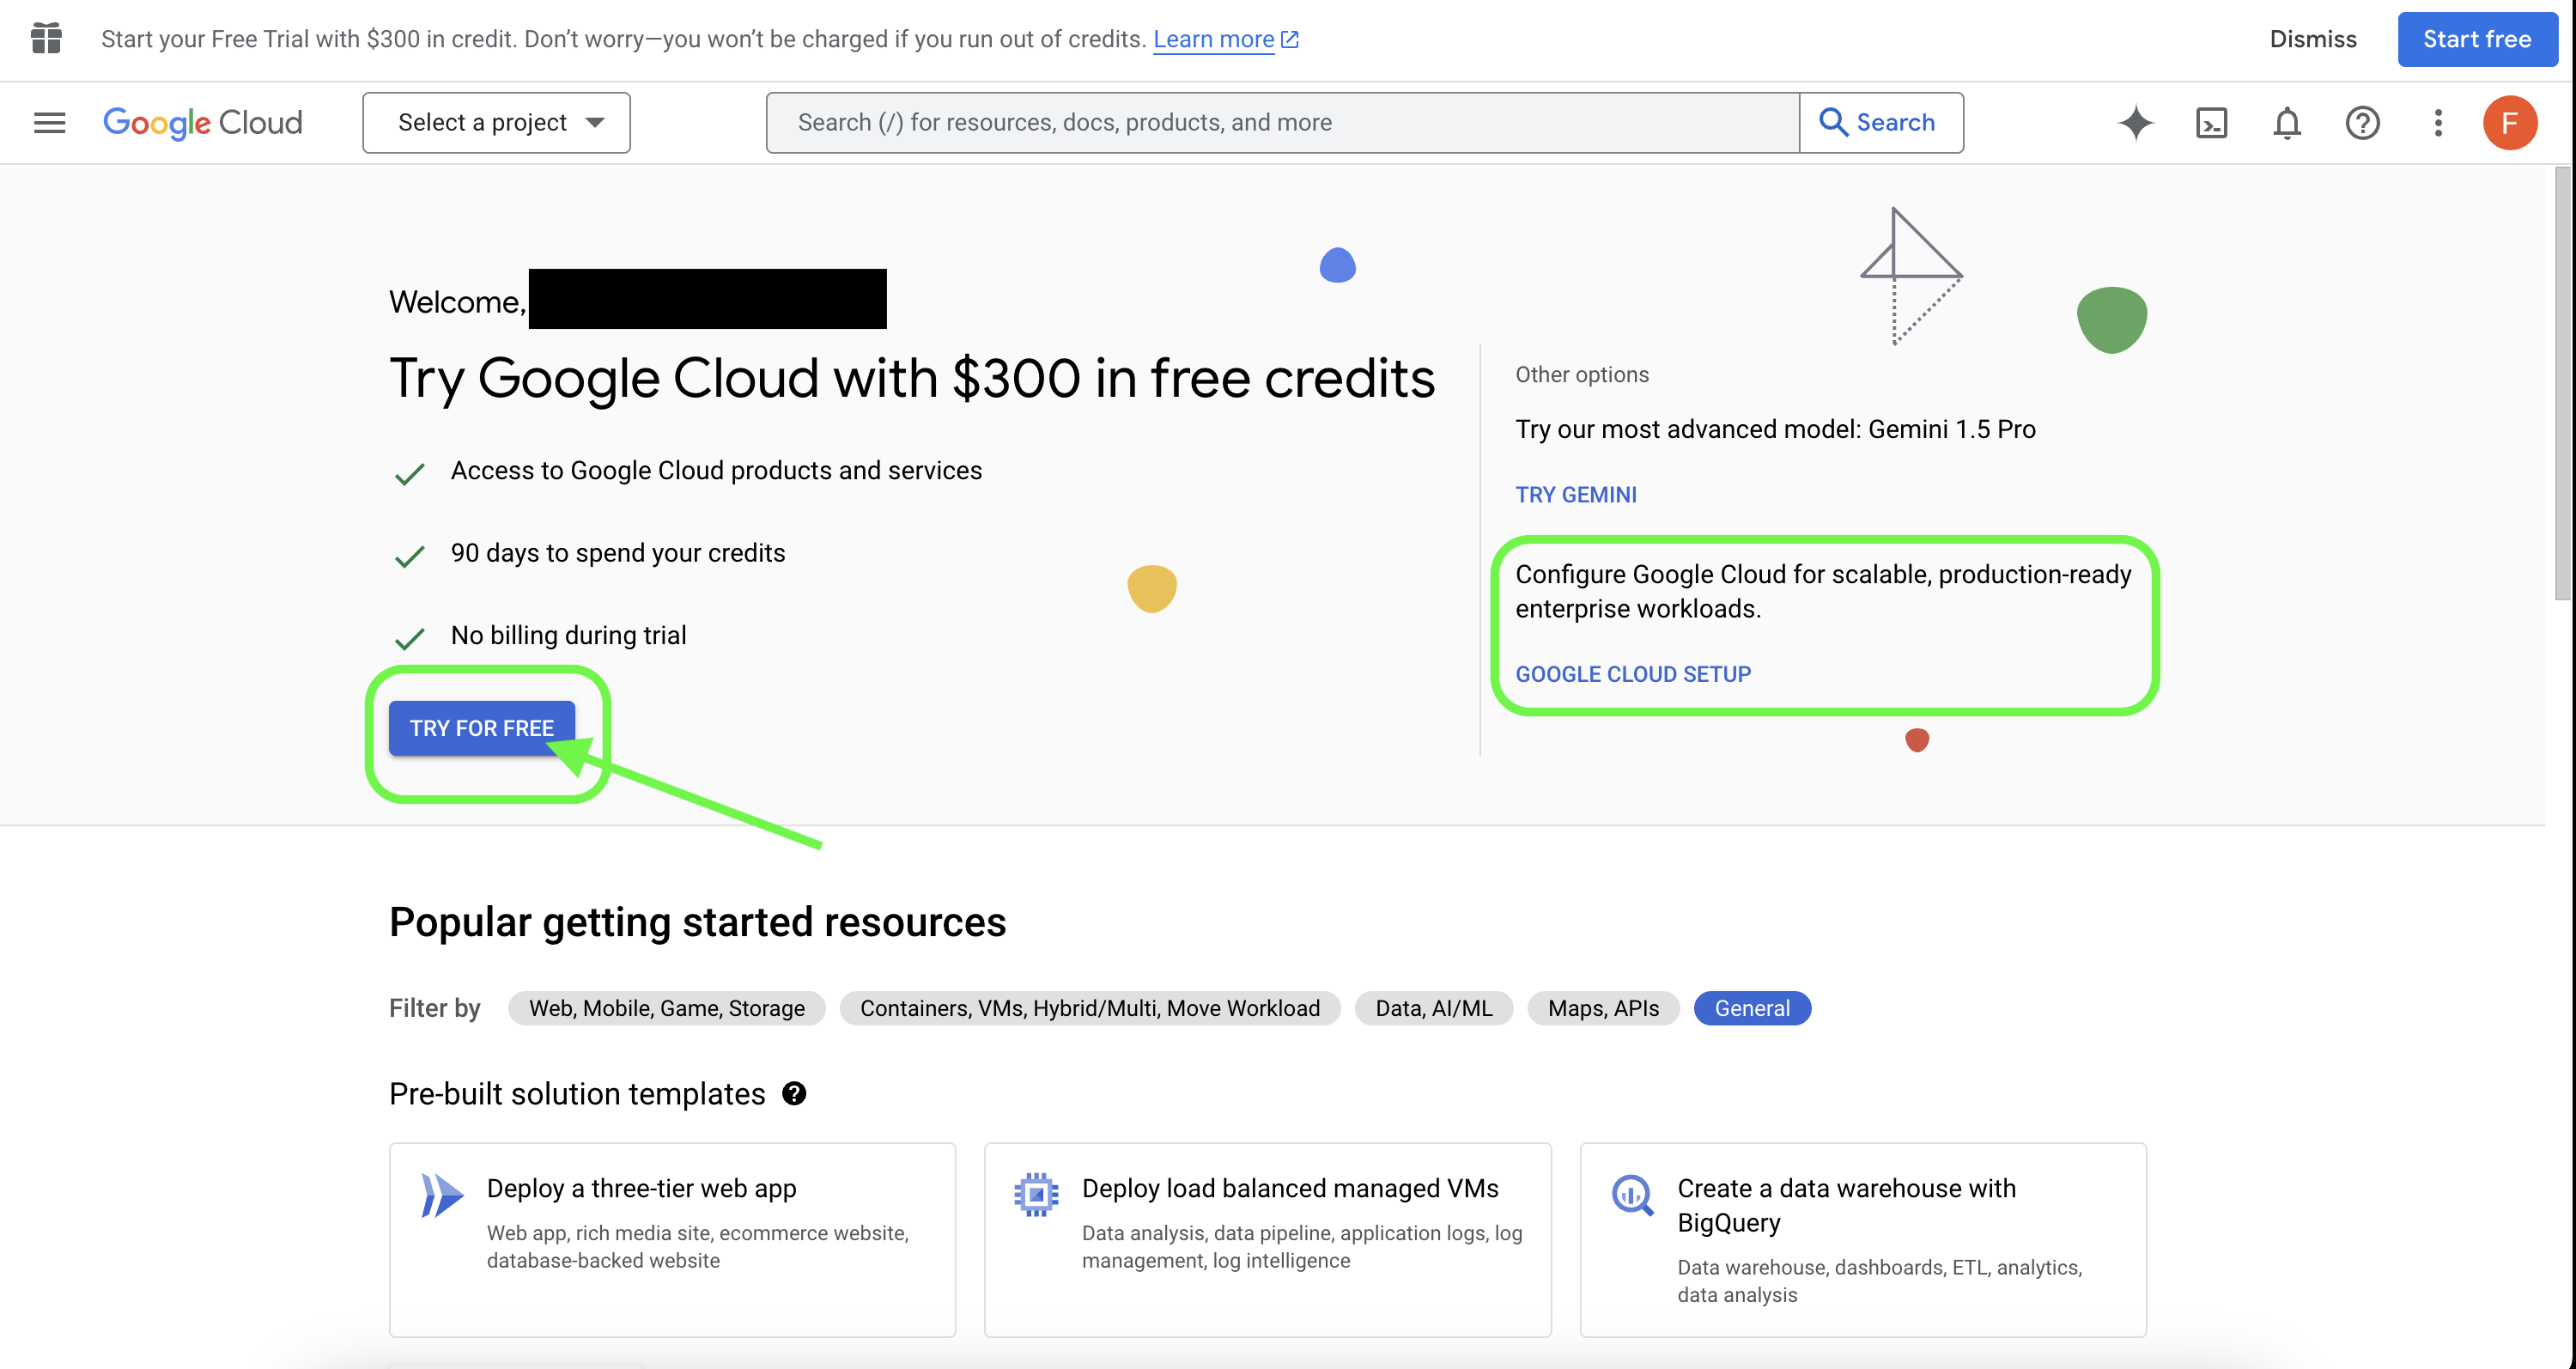The height and width of the screenshot is (1369, 2576).
Task: Filter by Containers, VMs, Hybrid/Multi, Move Workload
Action: [x=1090, y=1008]
